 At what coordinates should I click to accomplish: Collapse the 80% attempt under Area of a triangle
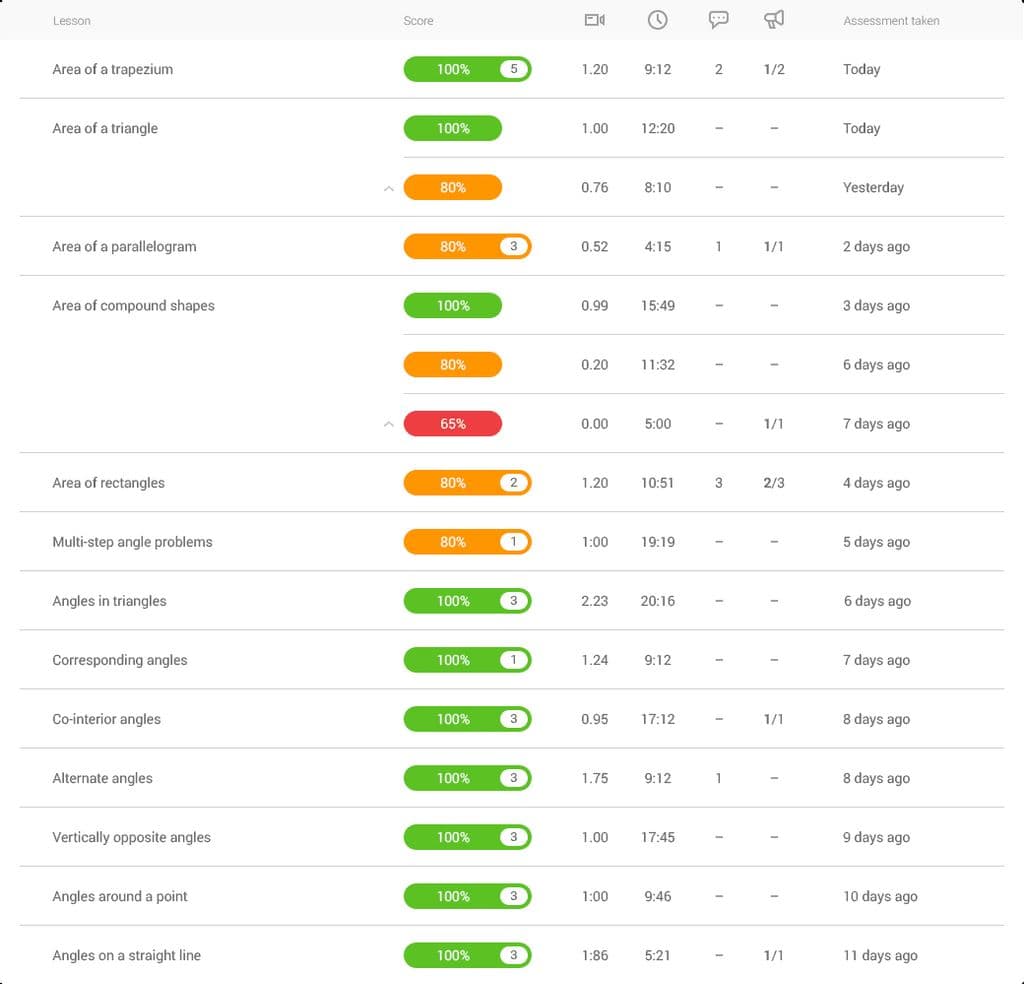coord(388,187)
